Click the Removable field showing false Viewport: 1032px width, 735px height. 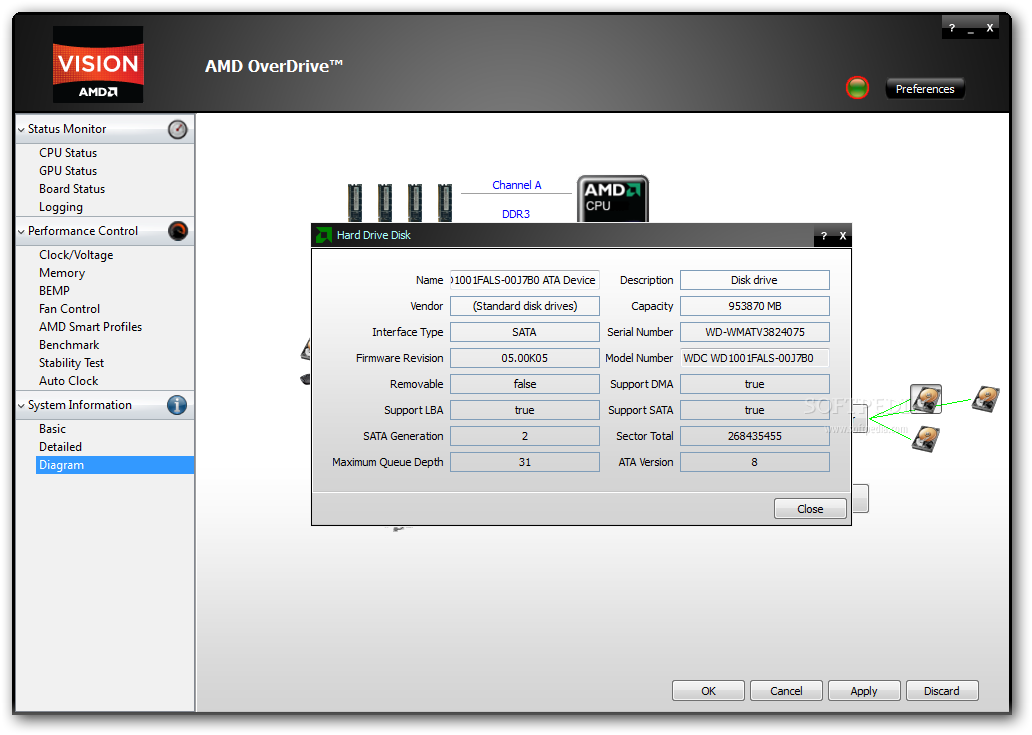[x=525, y=384]
